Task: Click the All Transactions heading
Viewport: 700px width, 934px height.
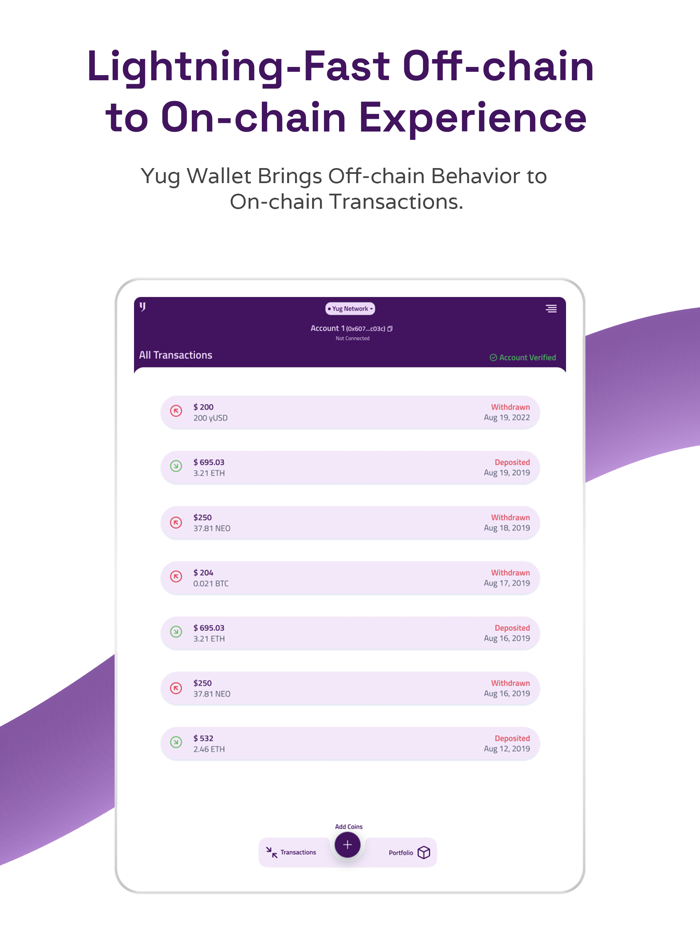Action: [175, 355]
